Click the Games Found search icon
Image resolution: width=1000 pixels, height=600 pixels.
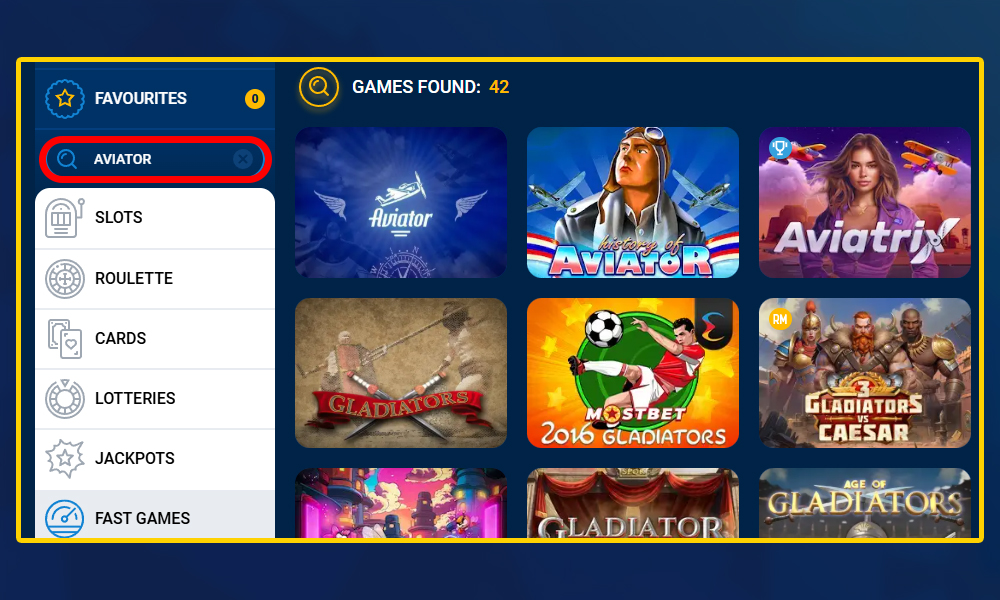pos(319,87)
